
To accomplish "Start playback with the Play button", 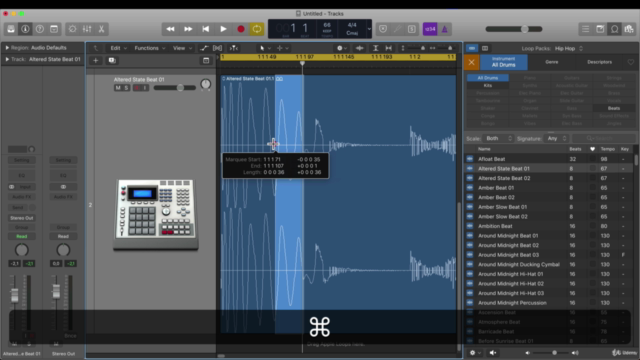I will [223, 29].
